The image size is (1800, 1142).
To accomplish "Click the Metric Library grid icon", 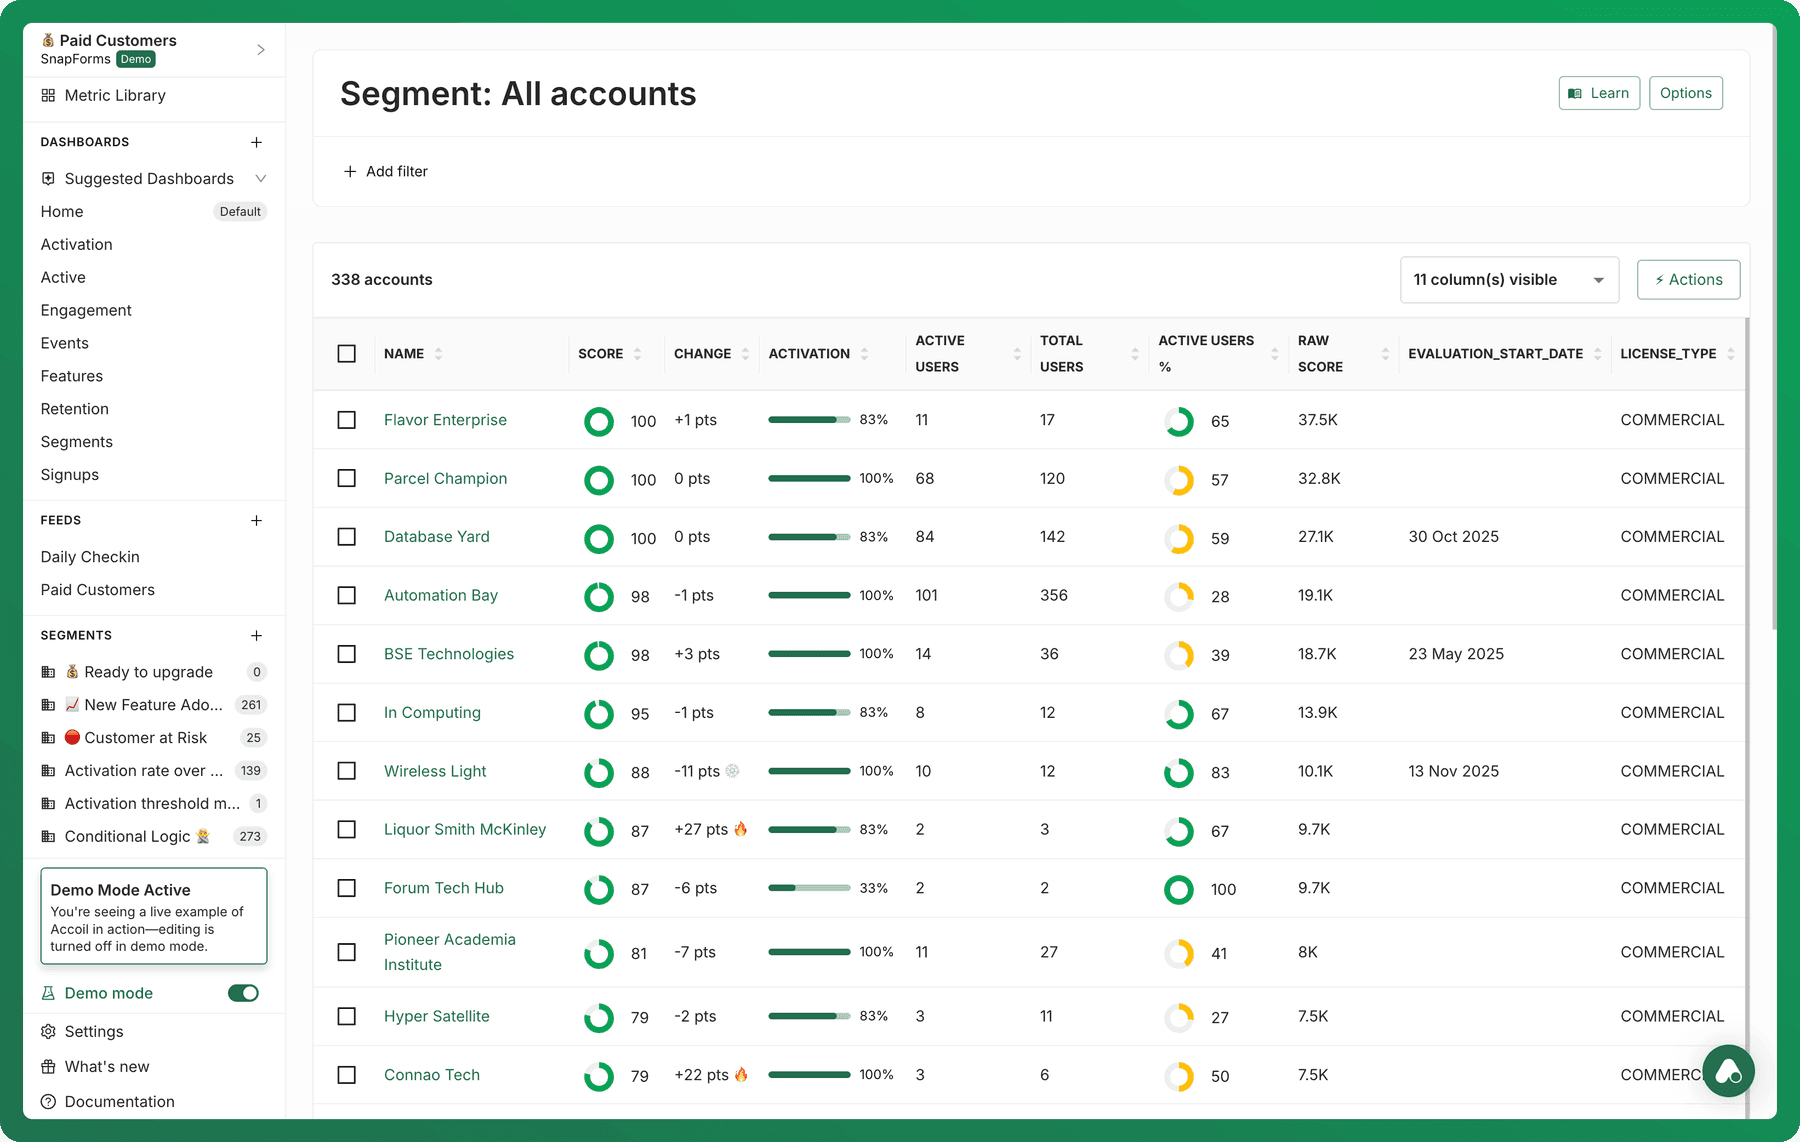I will click(x=48, y=96).
